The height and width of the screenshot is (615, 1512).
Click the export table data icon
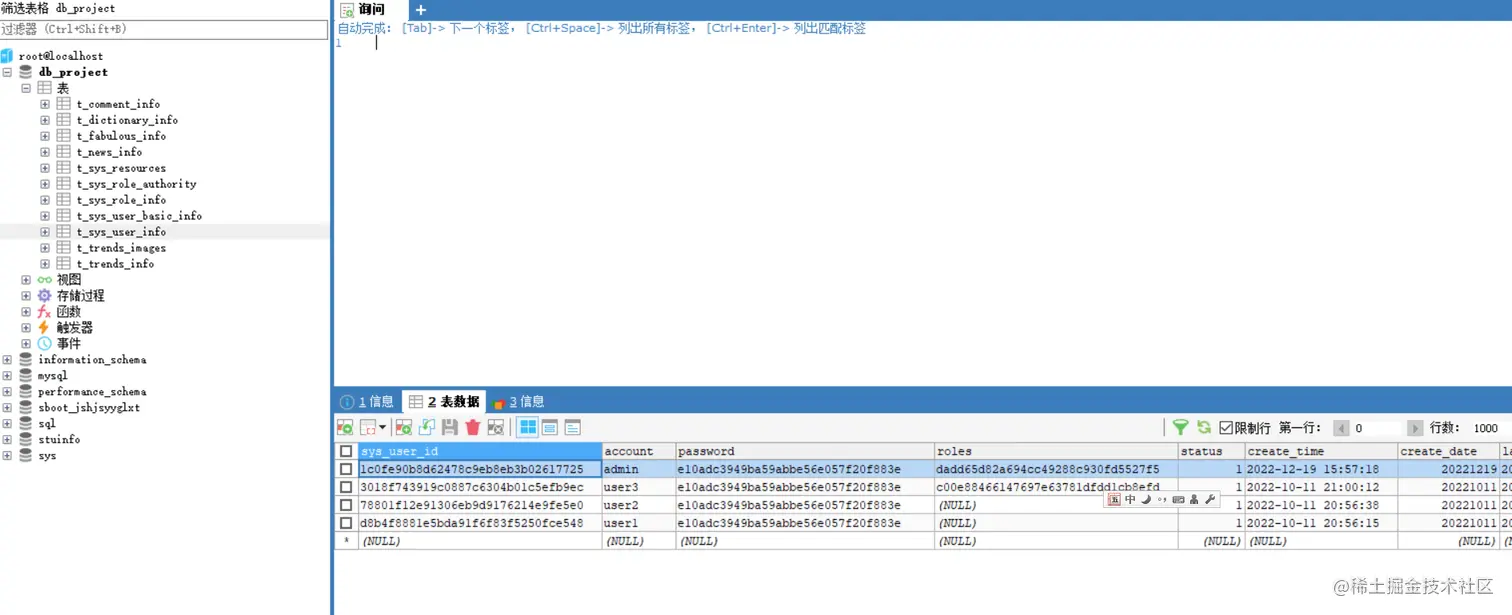pos(345,427)
